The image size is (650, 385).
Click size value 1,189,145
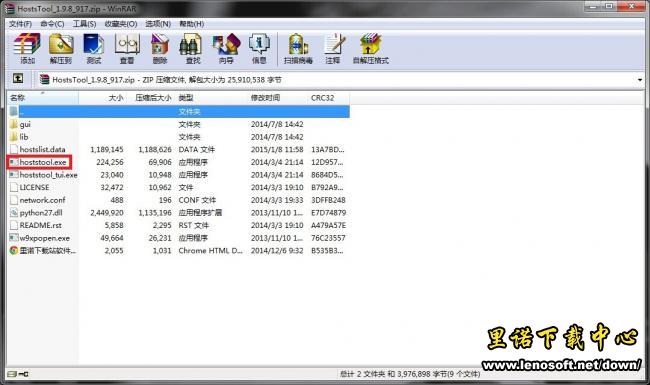(x=107, y=149)
